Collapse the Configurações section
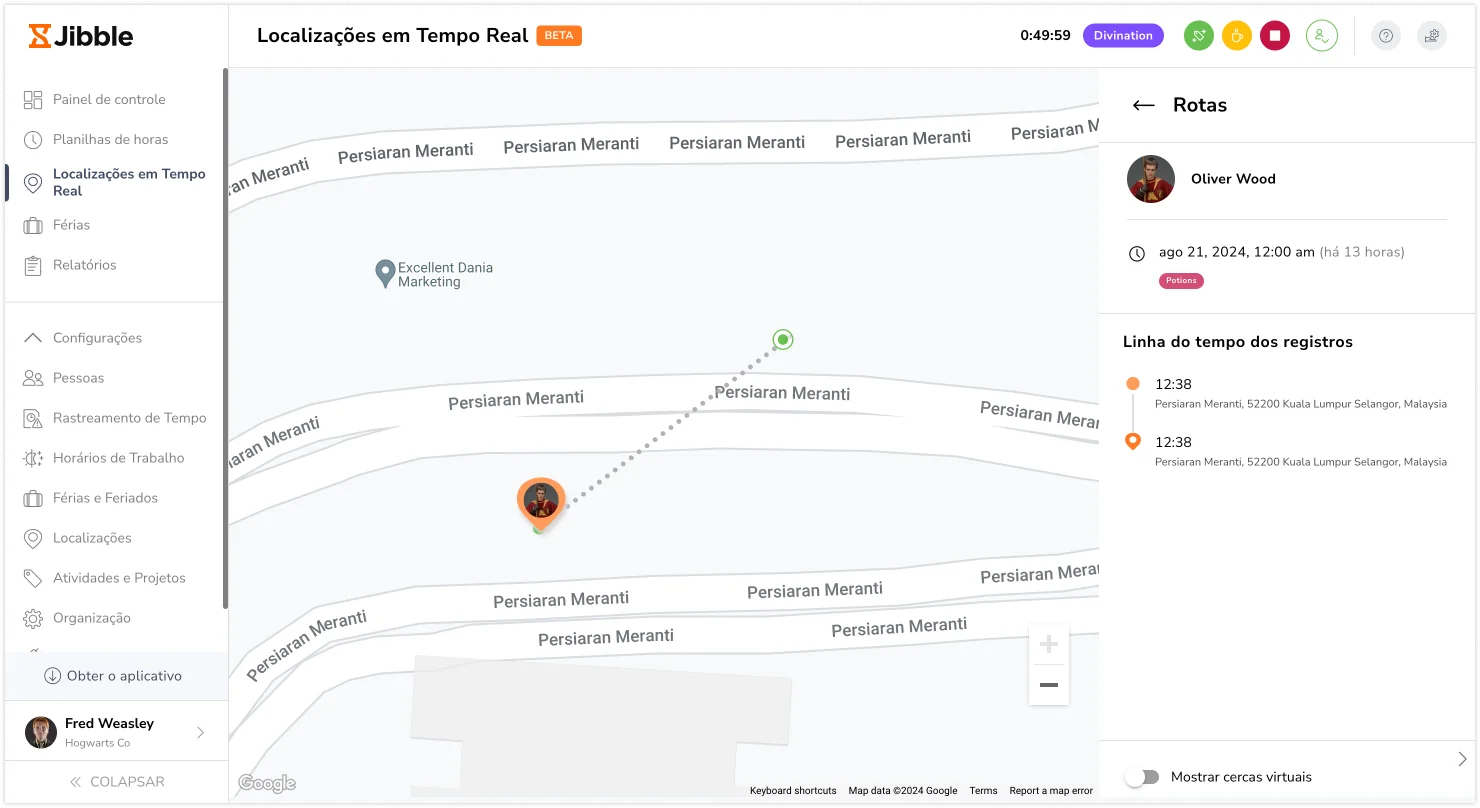1480x808 pixels. pyautogui.click(x=33, y=338)
